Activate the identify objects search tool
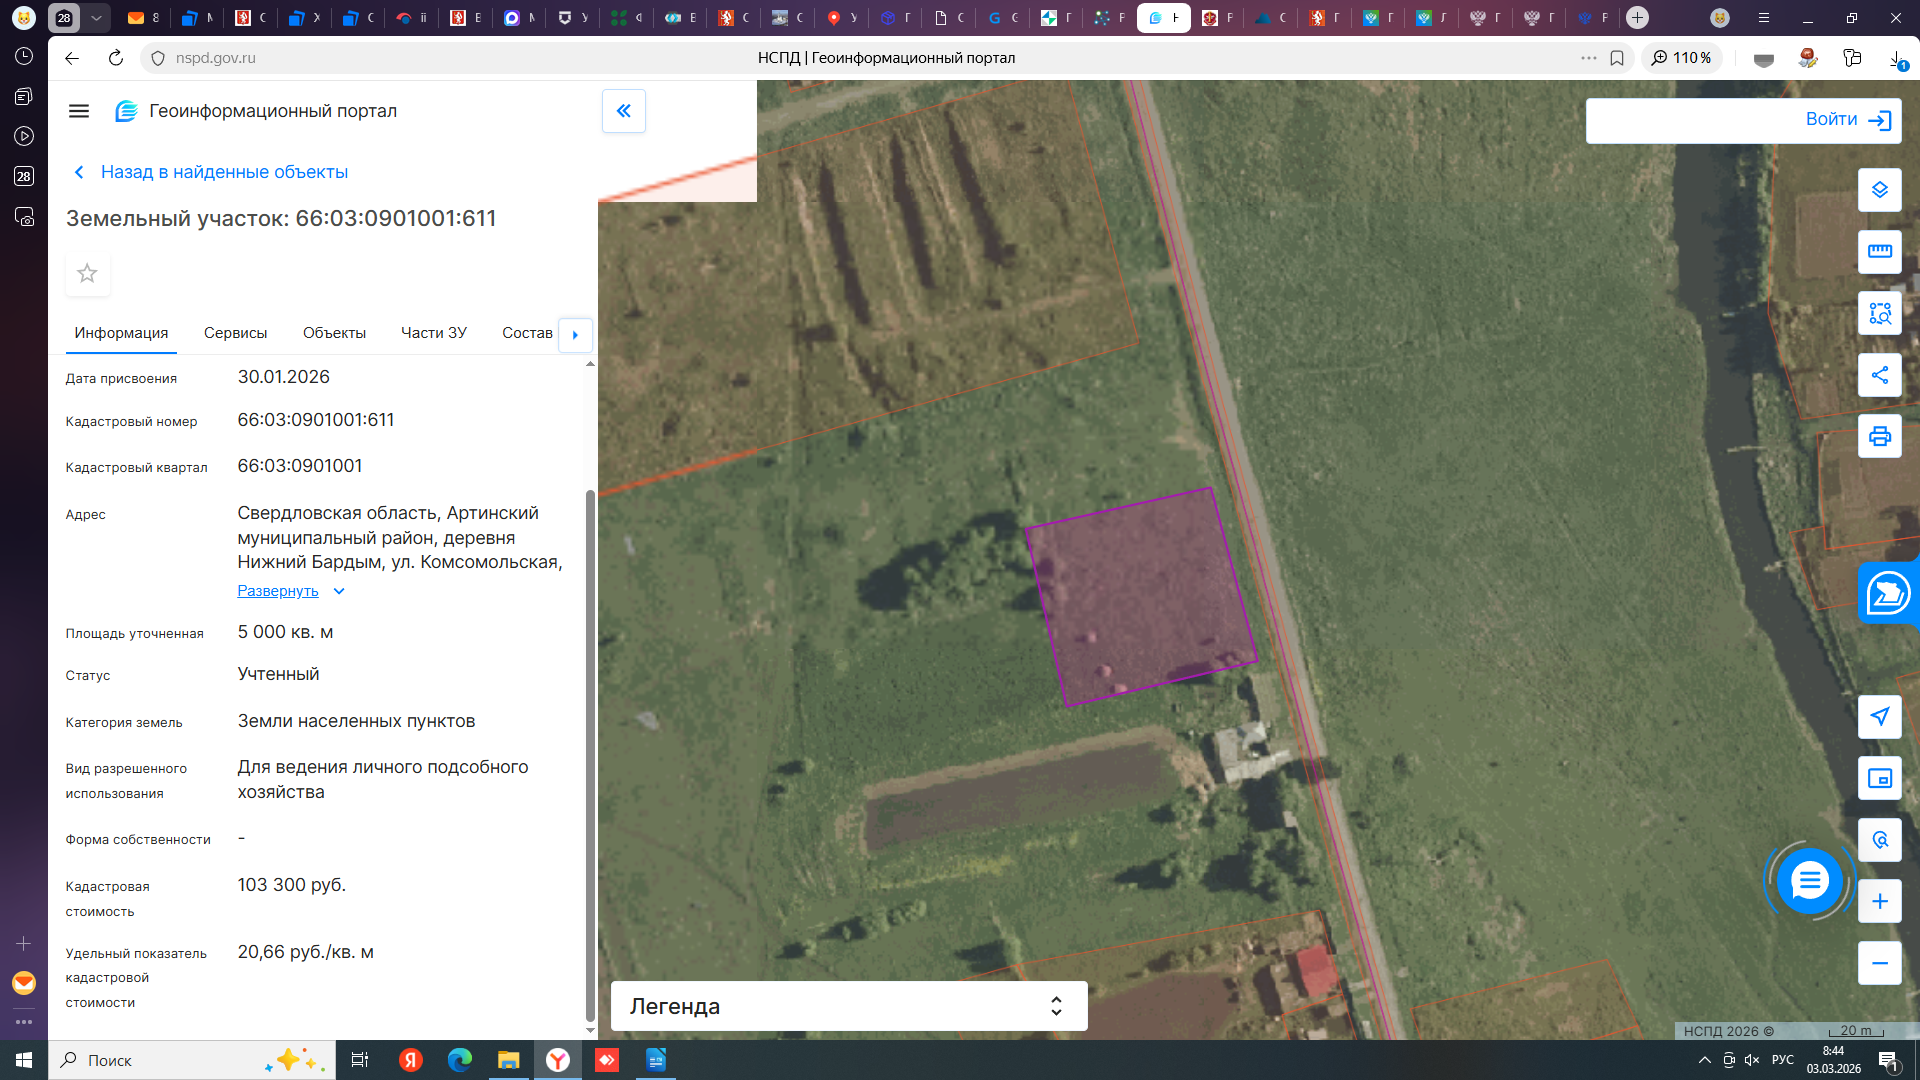Screen dimensions: 1920x1080 point(1879,314)
